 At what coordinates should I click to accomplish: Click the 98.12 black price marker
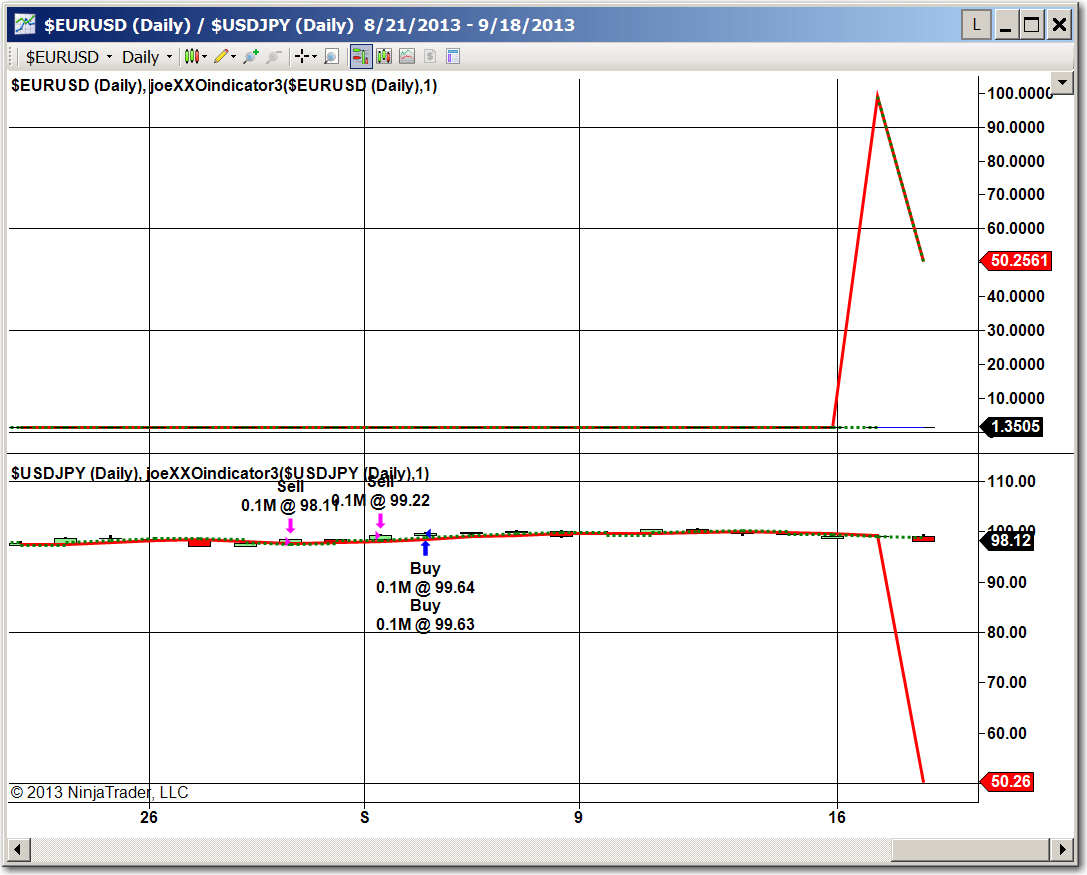[x=1007, y=541]
